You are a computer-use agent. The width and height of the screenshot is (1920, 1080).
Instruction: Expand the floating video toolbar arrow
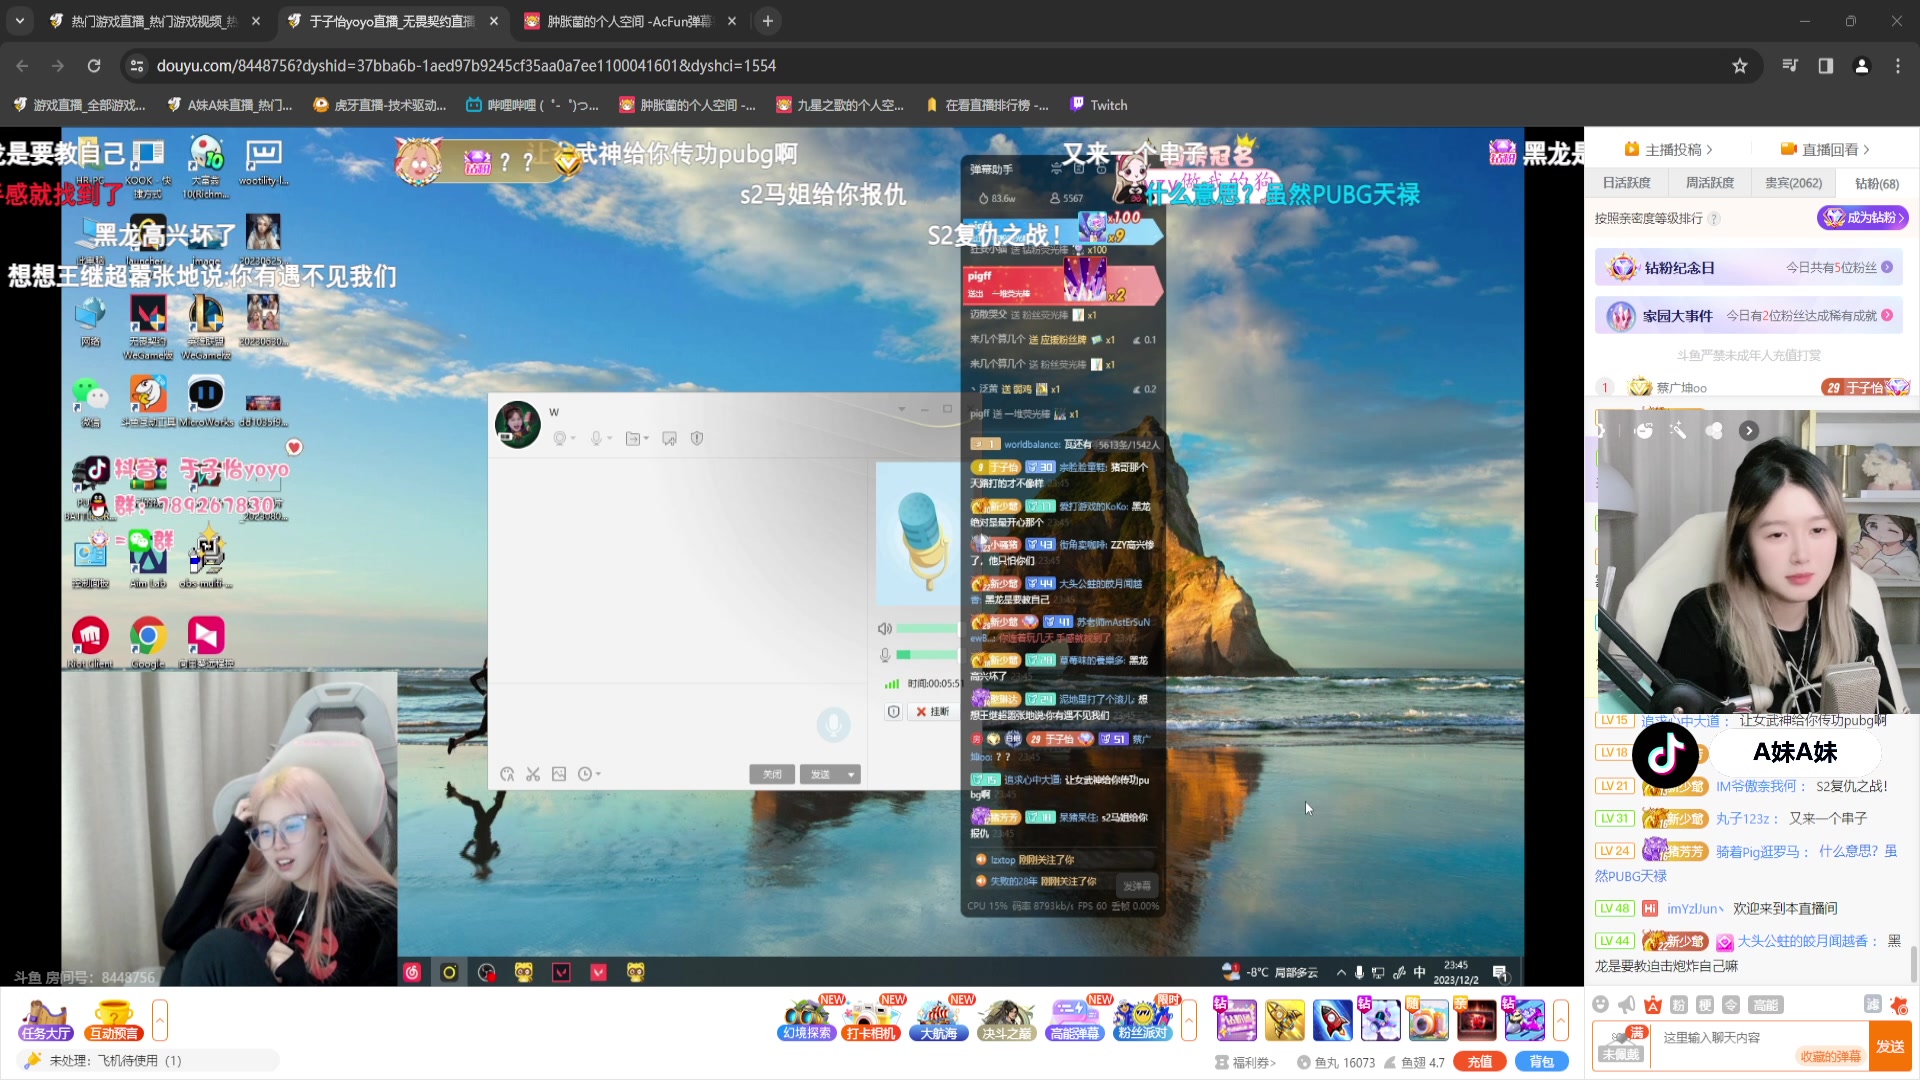(1749, 431)
